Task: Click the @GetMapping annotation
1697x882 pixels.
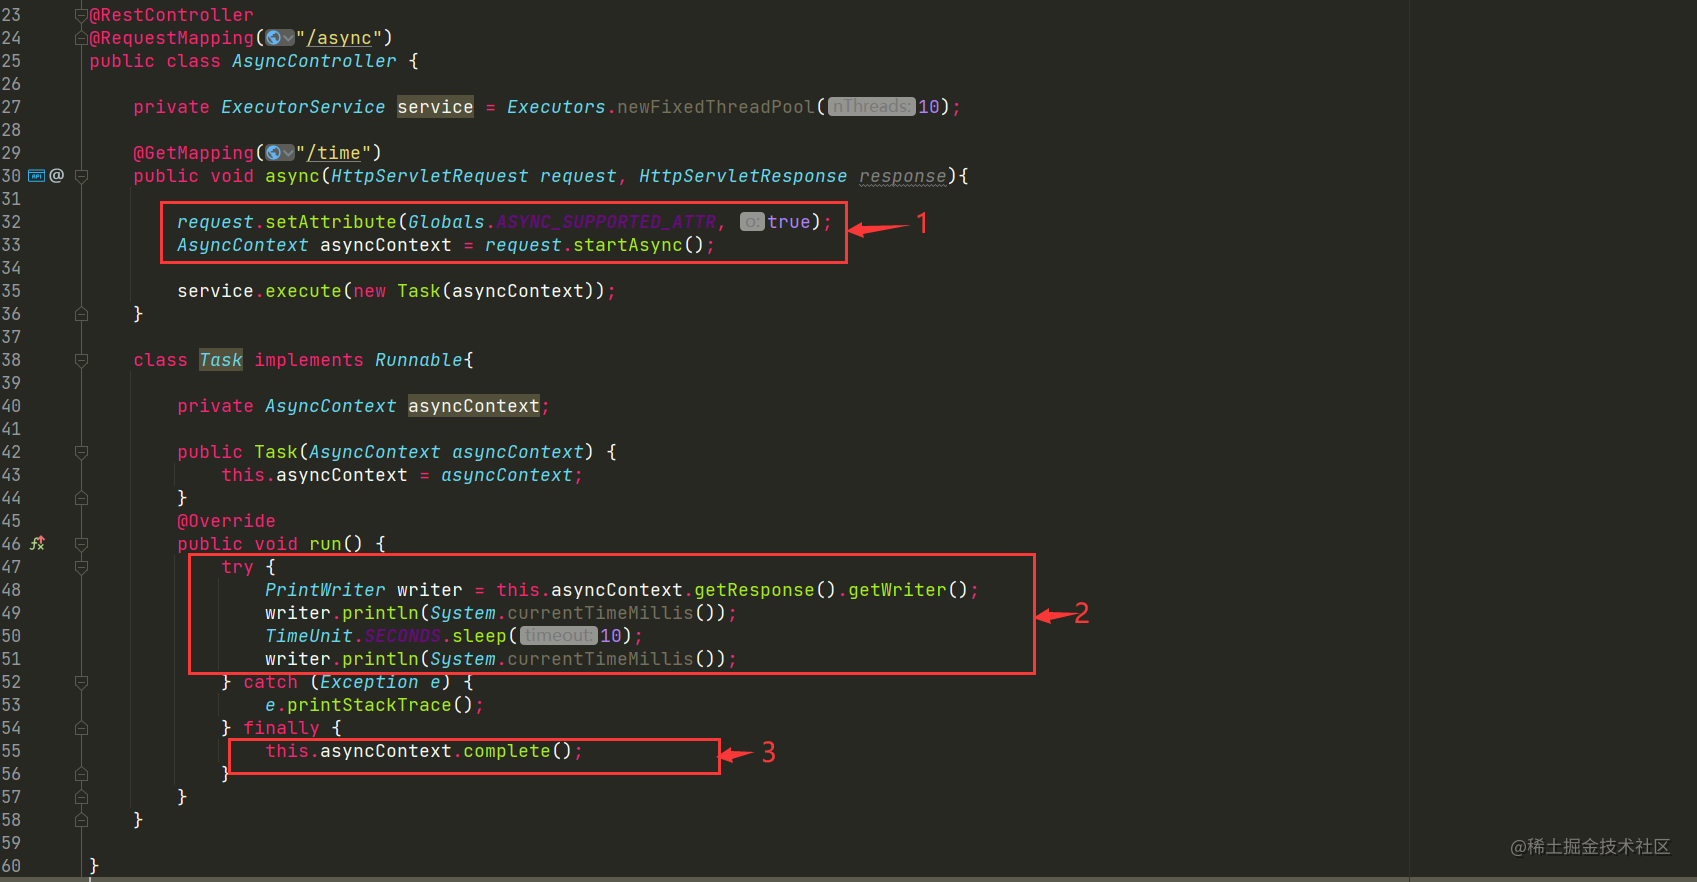Action: [x=194, y=153]
